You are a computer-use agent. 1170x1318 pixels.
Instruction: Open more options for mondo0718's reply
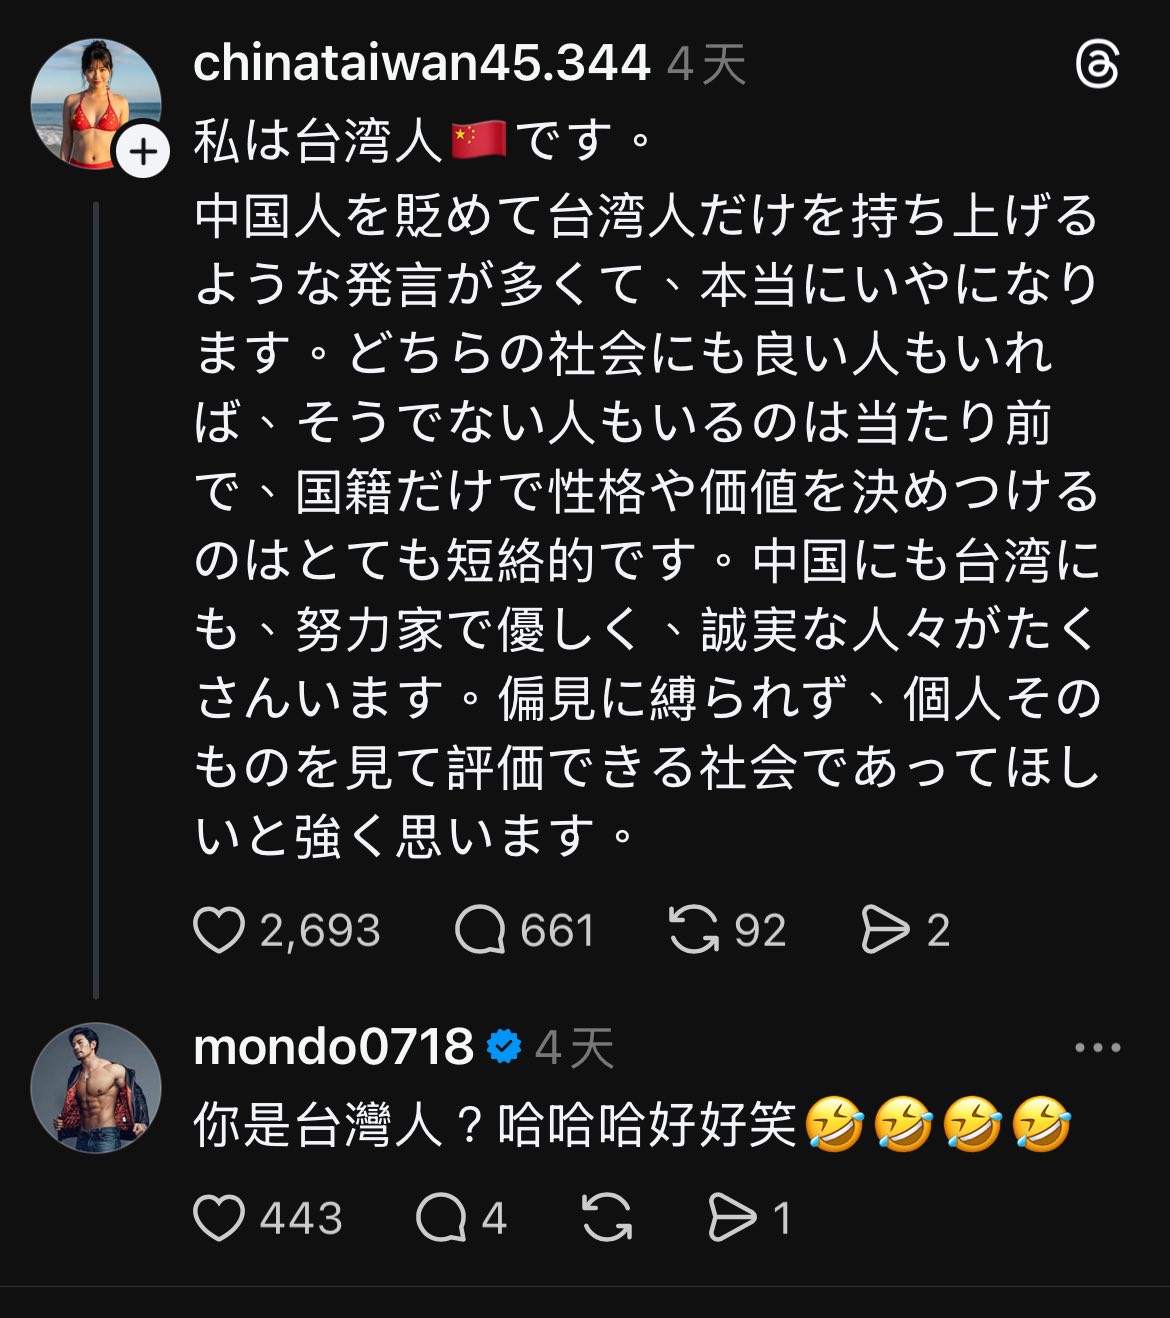point(1097,1048)
